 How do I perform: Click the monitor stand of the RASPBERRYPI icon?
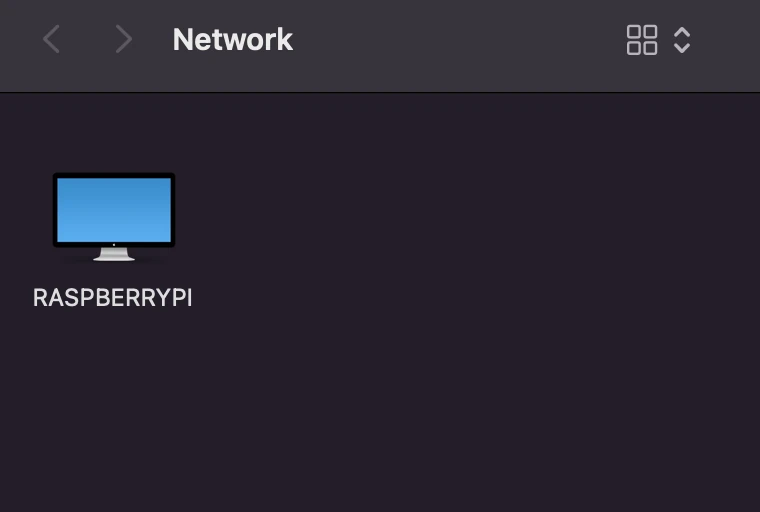click(x=114, y=255)
